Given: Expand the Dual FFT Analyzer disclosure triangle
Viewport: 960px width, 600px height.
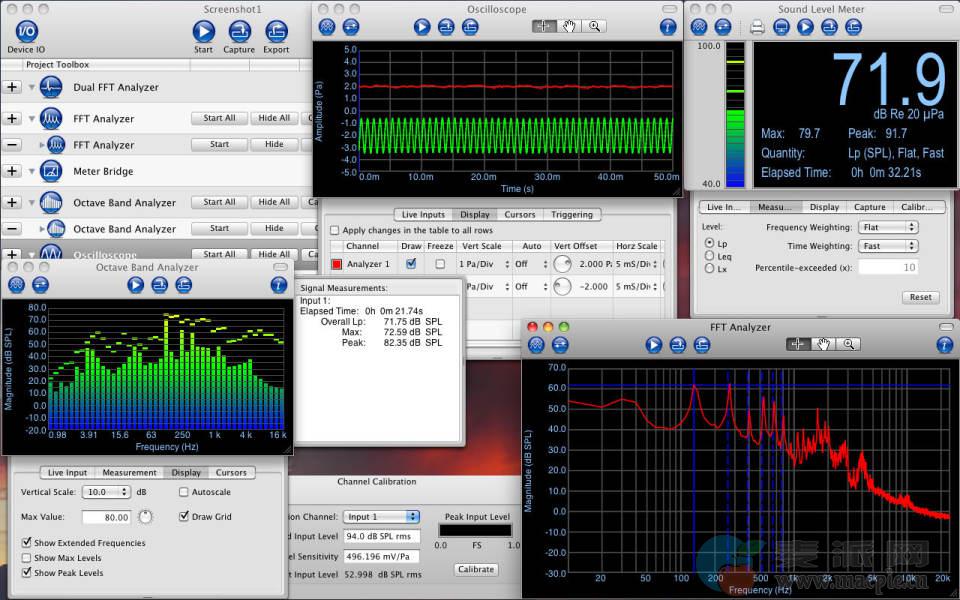Looking at the screenshot, I should (x=32, y=88).
